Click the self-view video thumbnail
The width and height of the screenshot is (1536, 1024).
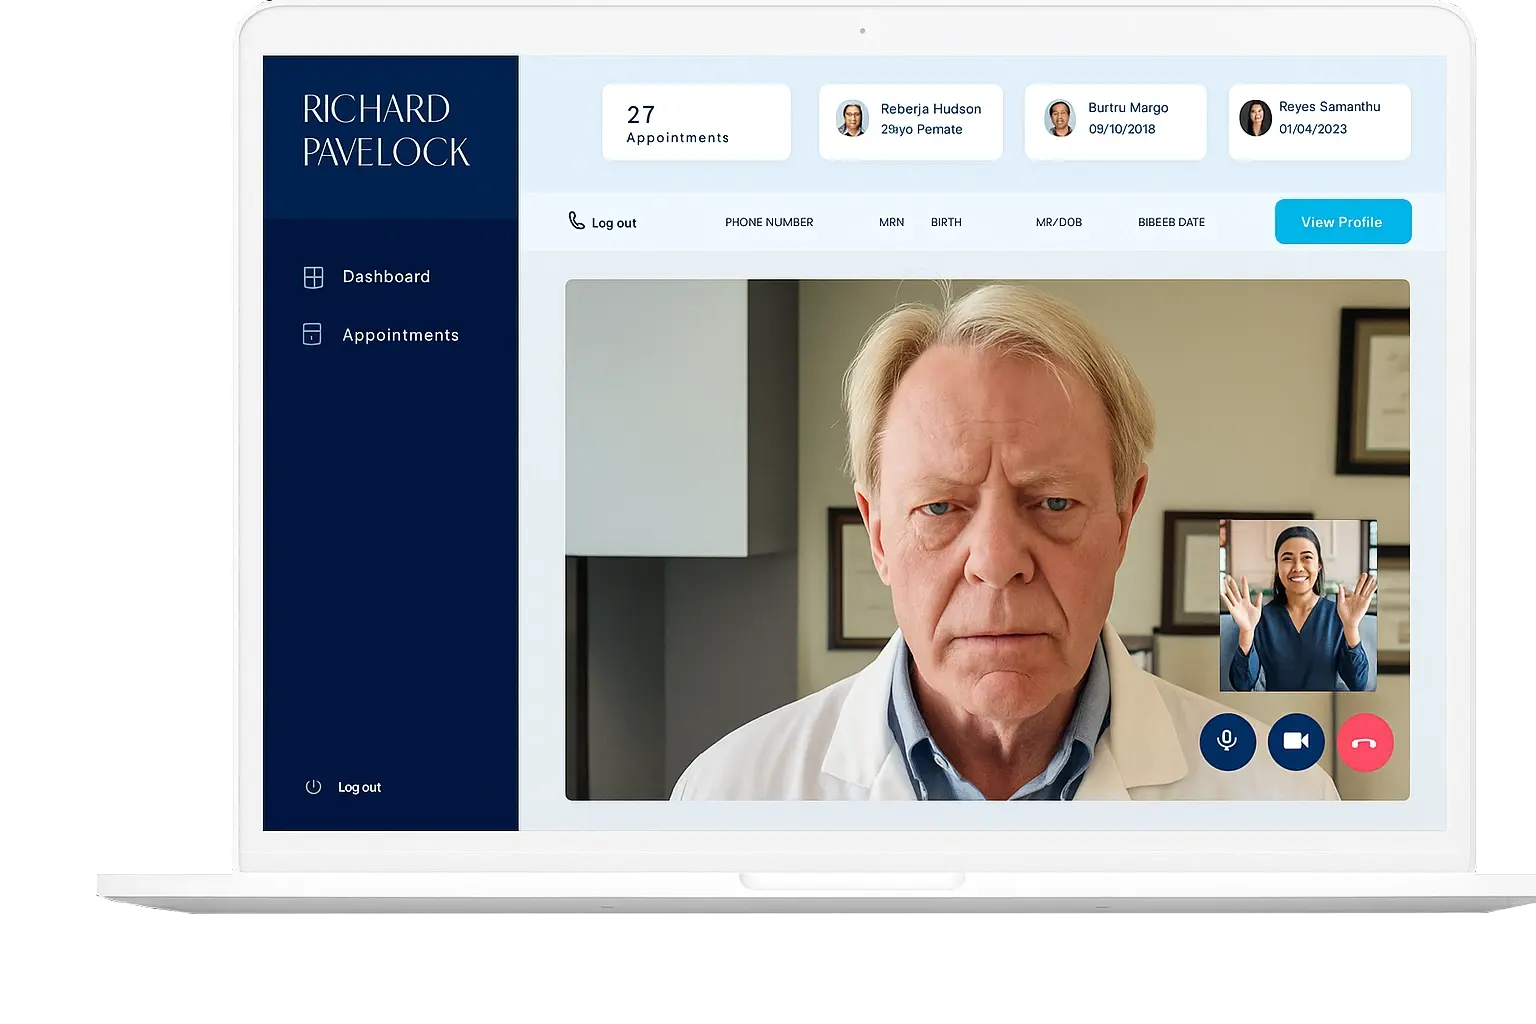pos(1298,605)
